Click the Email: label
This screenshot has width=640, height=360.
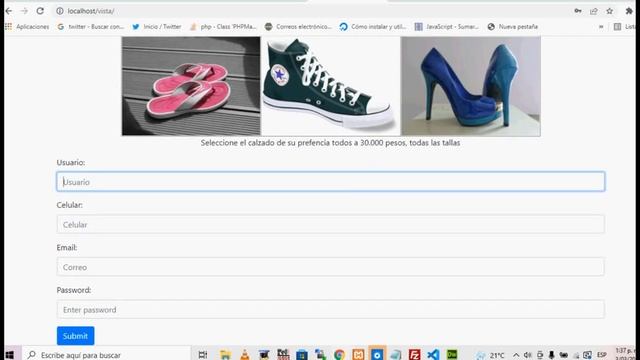67,247
